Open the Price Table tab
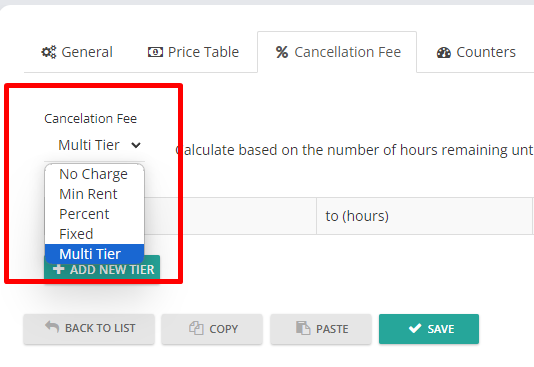This screenshot has height=367, width=534. tap(193, 52)
